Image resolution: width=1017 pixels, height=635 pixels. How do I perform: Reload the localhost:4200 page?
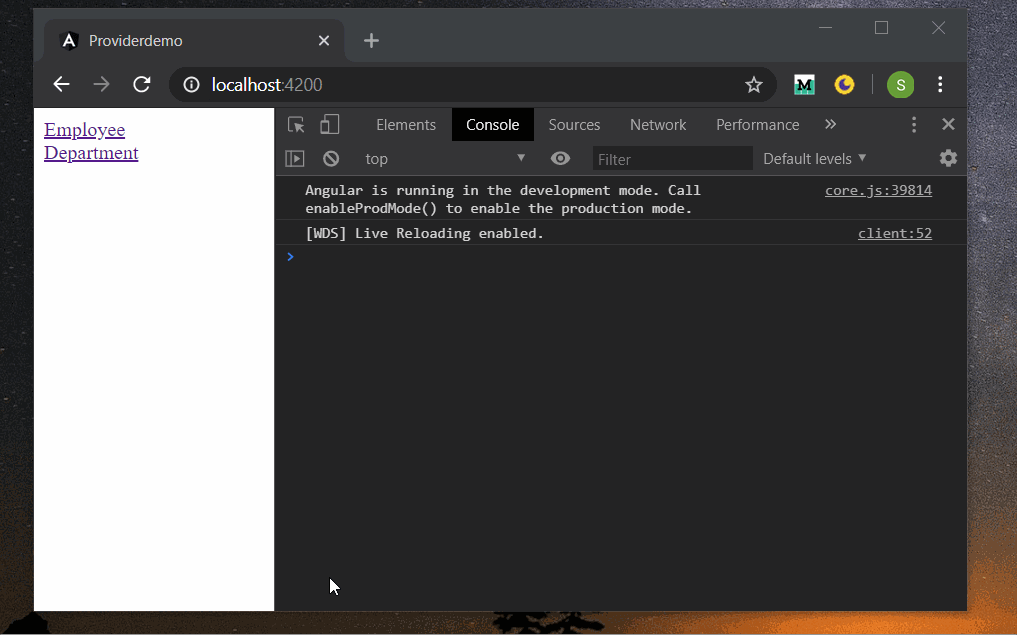point(141,84)
